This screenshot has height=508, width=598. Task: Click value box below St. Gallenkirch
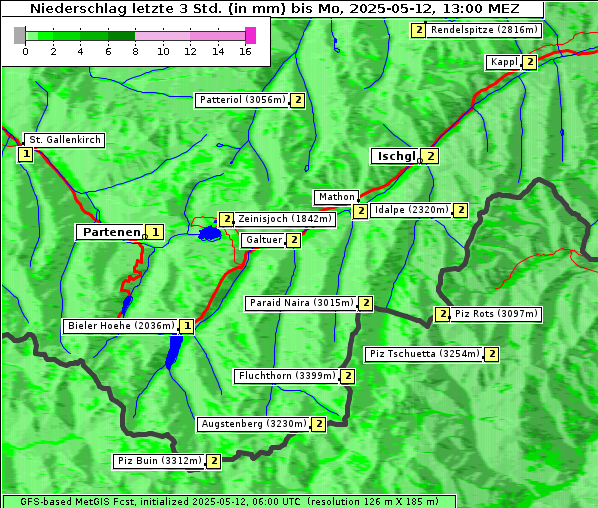[26, 155]
